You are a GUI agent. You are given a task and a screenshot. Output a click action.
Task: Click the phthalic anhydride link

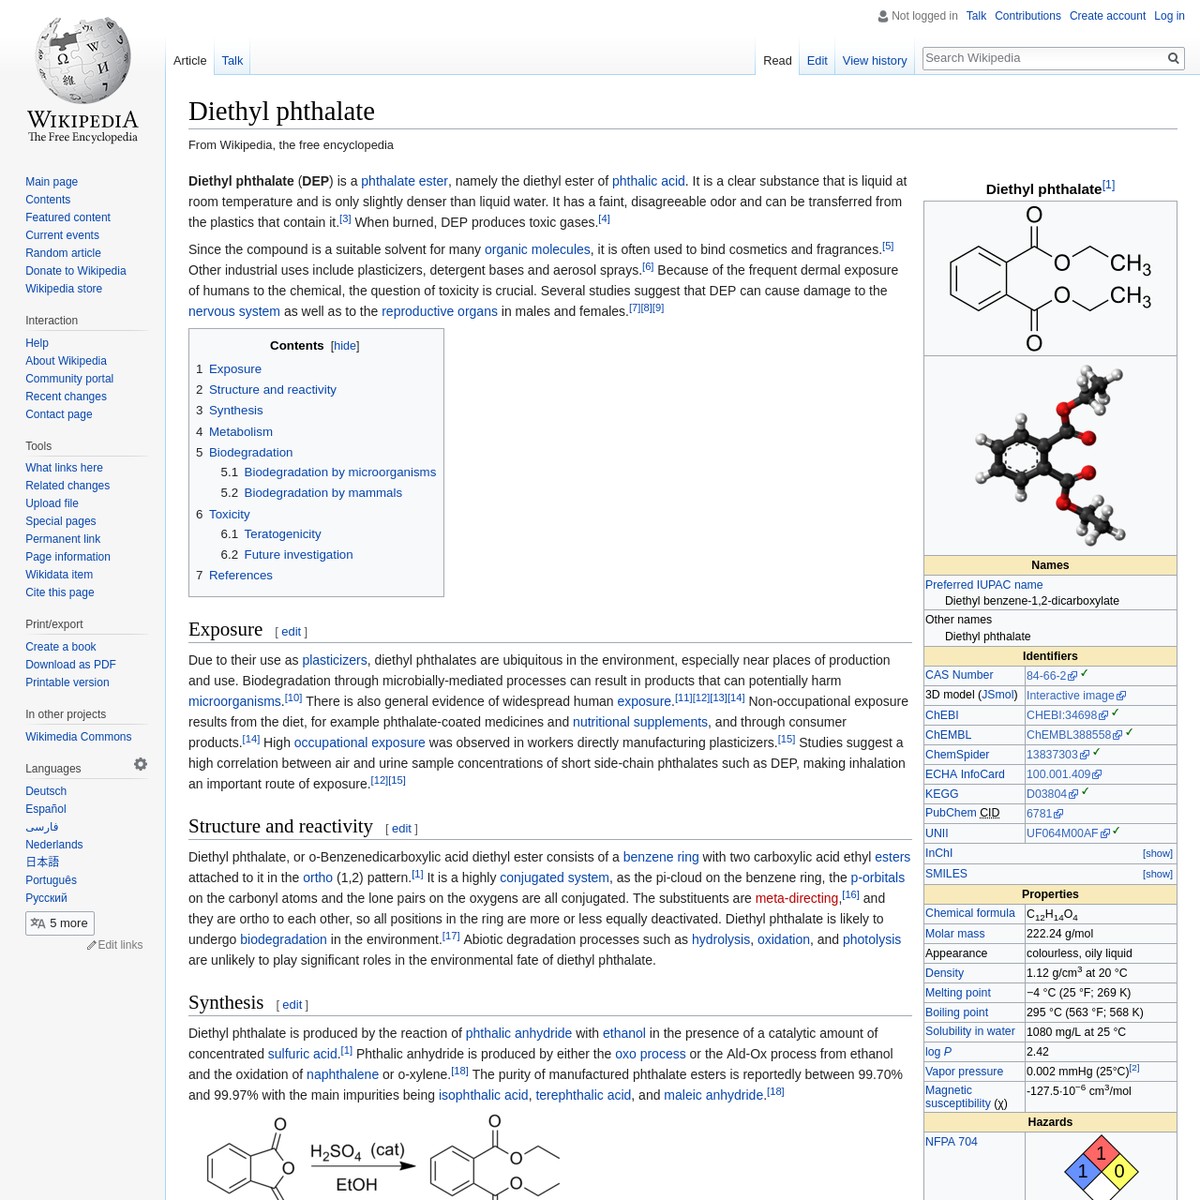pyautogui.click(x=518, y=1033)
